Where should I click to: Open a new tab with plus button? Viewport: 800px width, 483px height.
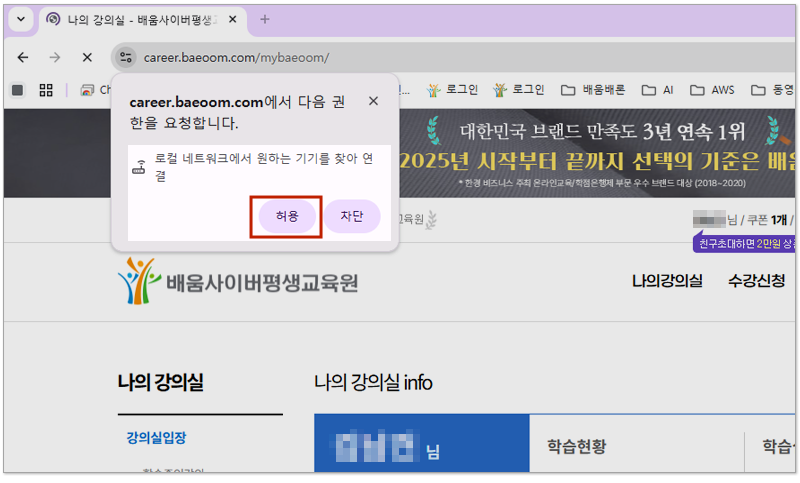pos(265,19)
